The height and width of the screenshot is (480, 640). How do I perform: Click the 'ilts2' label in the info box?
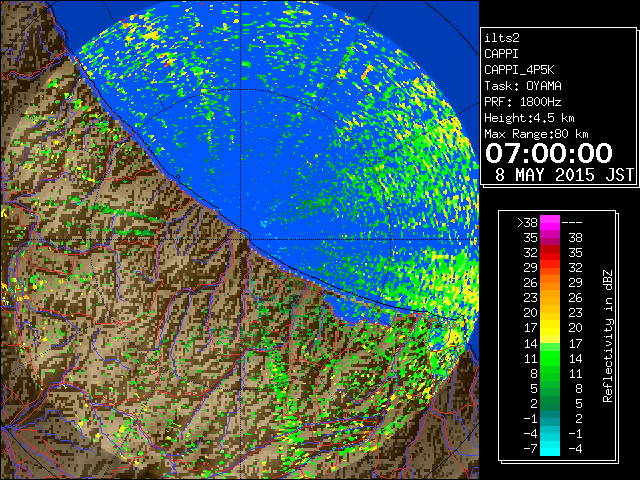[x=502, y=38]
